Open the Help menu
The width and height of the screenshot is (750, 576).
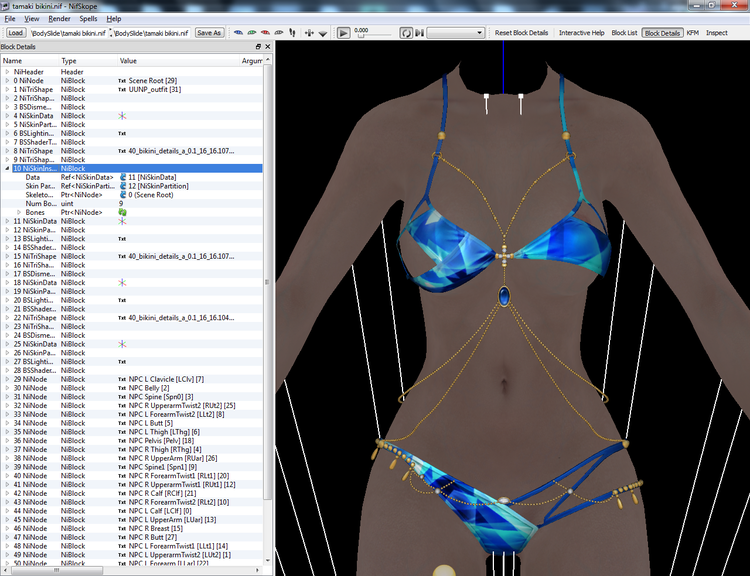[x=113, y=19]
